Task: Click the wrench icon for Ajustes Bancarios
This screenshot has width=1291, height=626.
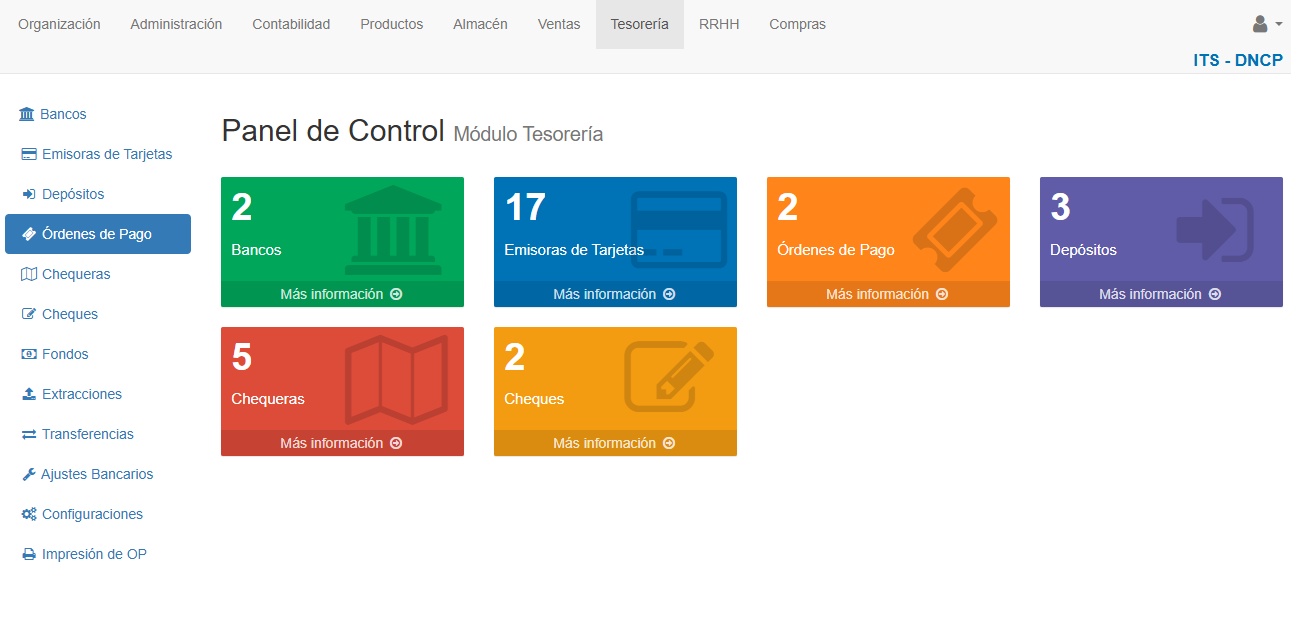Action: (x=29, y=475)
